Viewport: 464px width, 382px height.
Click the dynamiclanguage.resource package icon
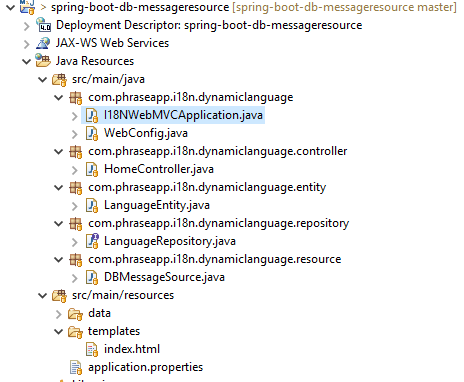coord(76,259)
